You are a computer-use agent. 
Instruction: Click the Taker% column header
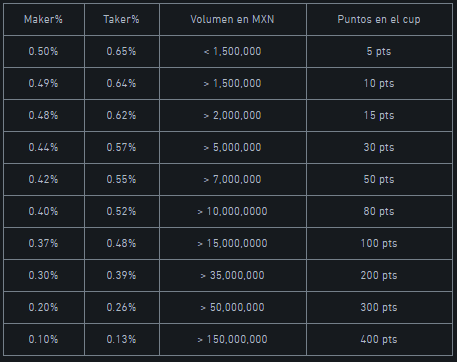click(122, 19)
